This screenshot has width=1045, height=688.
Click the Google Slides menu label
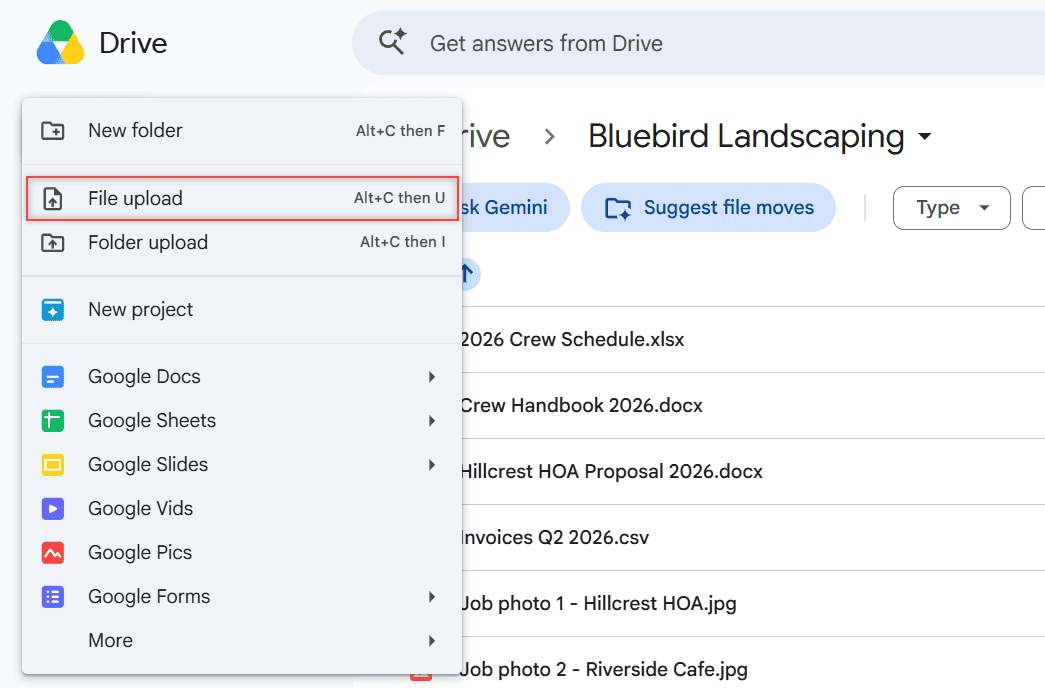click(148, 465)
